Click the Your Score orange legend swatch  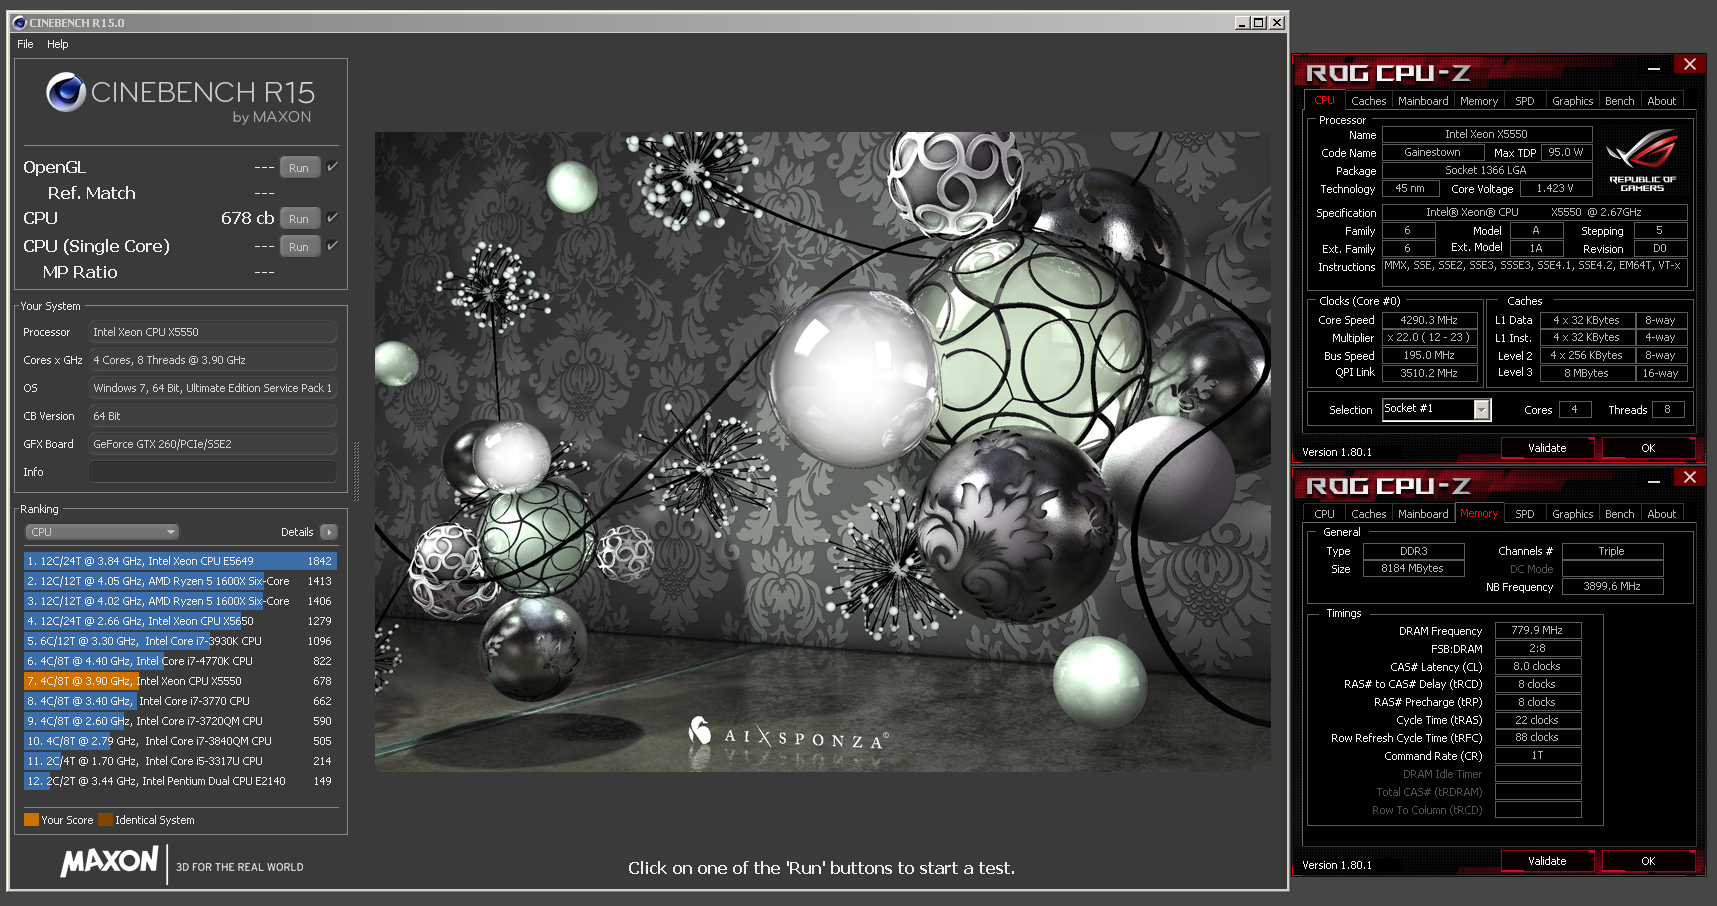click(31, 820)
